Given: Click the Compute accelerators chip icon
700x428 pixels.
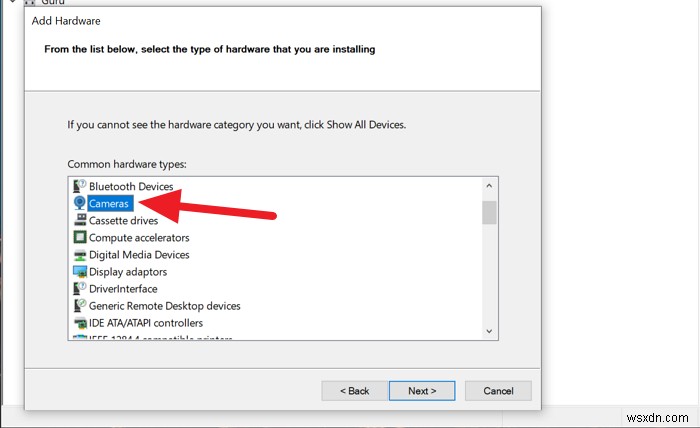Looking at the screenshot, I should coord(80,237).
